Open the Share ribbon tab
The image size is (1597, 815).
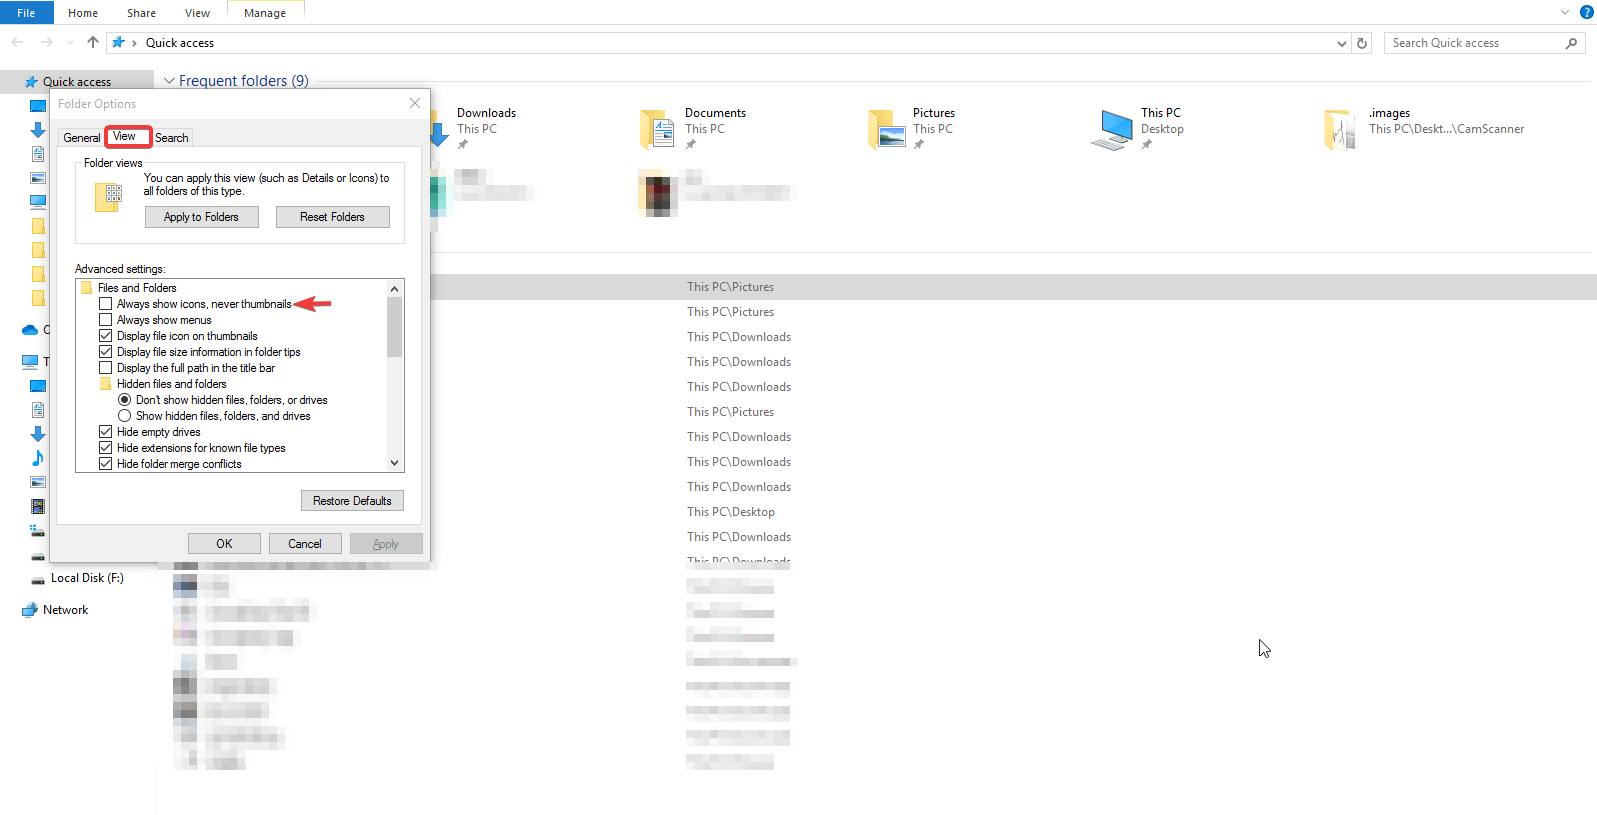pyautogui.click(x=141, y=13)
